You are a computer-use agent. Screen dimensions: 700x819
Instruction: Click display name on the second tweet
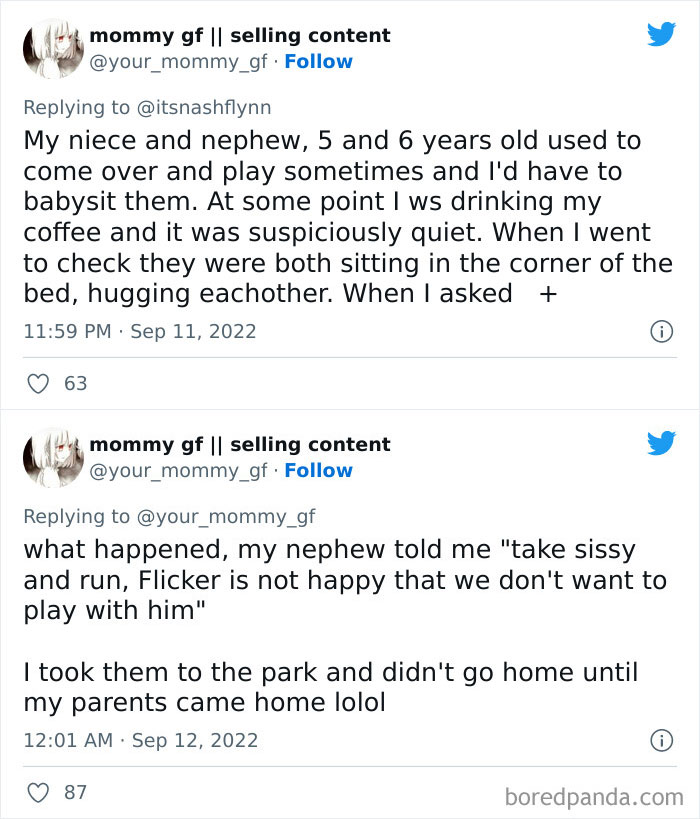pos(240,444)
